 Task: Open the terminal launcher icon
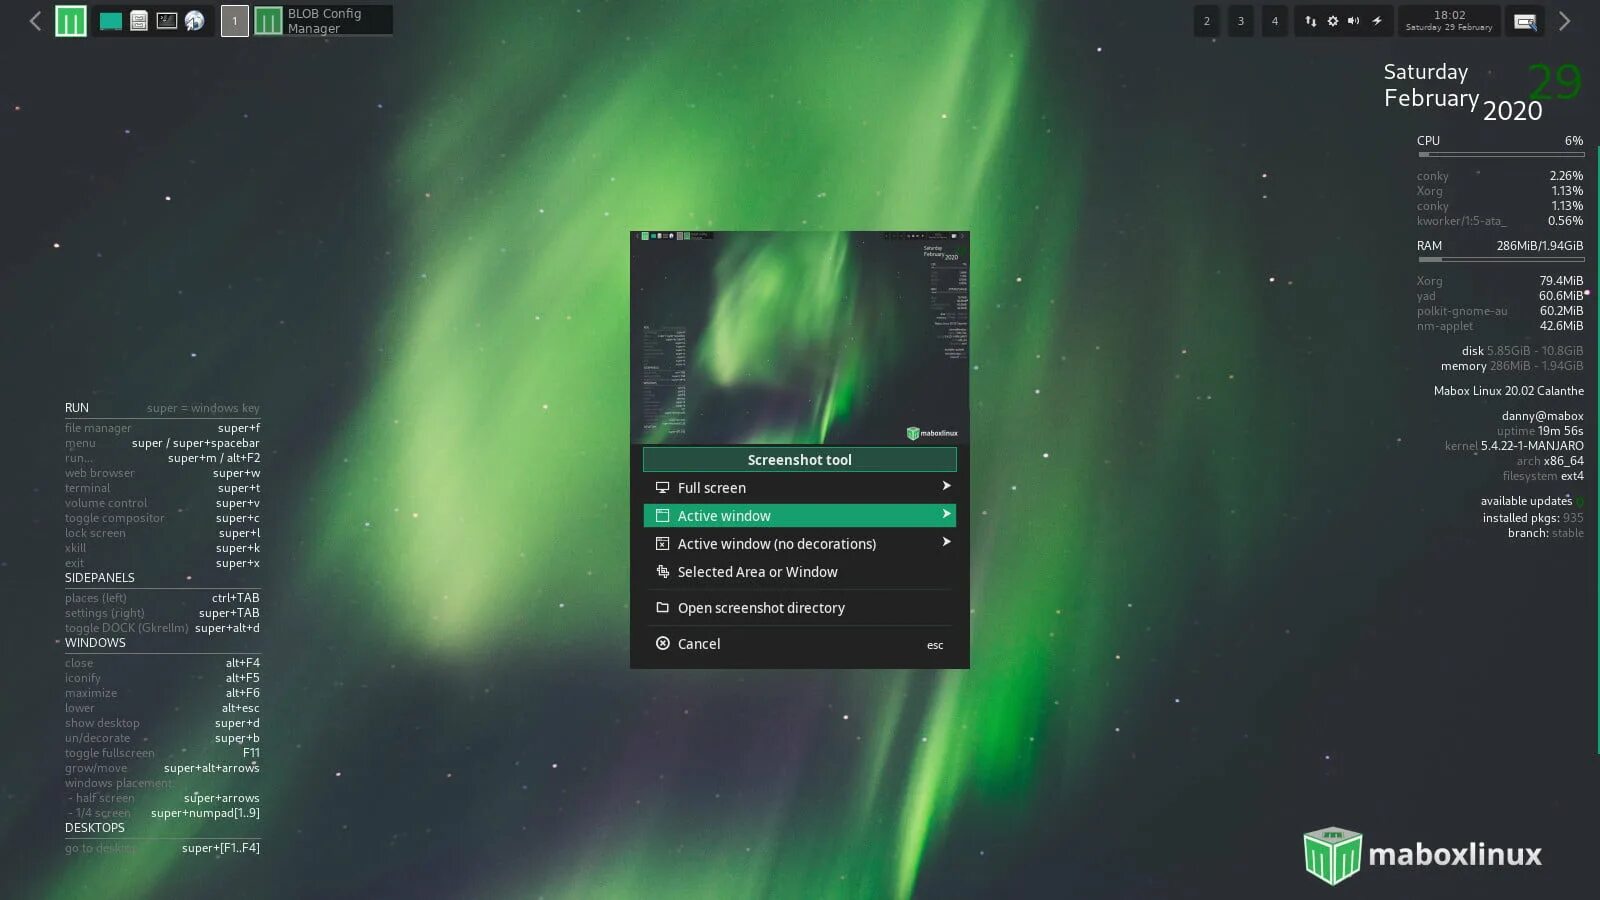tap(167, 20)
